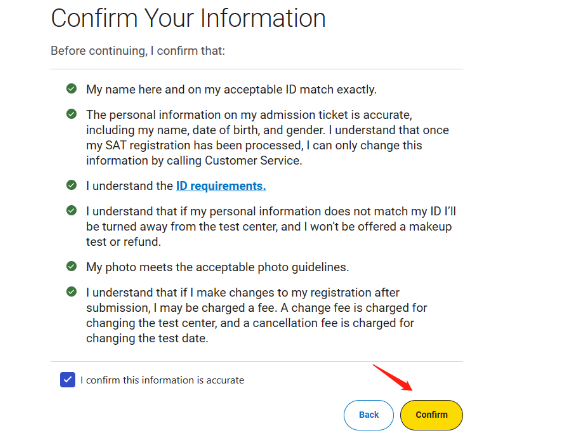
Task: Click green check icon beside 'My name here' statement
Action: 71,88
